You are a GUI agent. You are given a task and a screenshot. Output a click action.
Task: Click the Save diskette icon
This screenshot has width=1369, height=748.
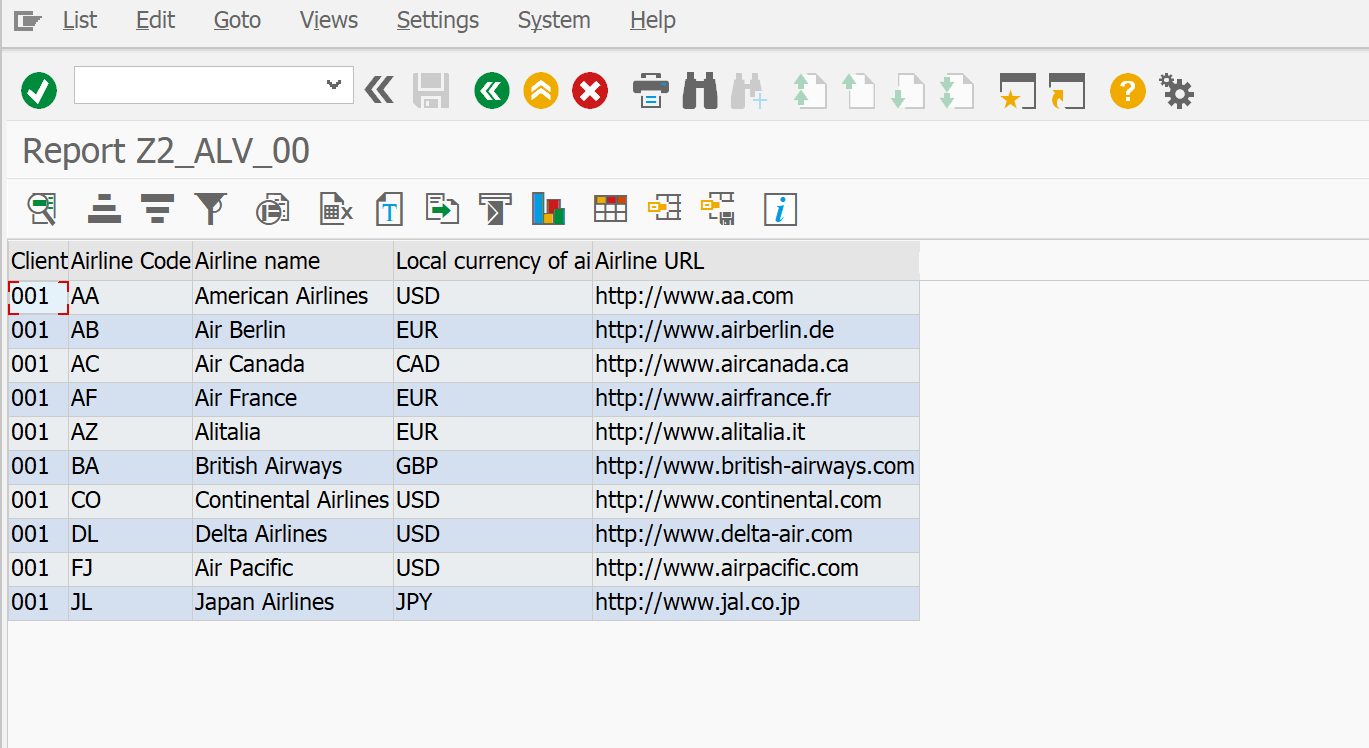pyautogui.click(x=431, y=91)
